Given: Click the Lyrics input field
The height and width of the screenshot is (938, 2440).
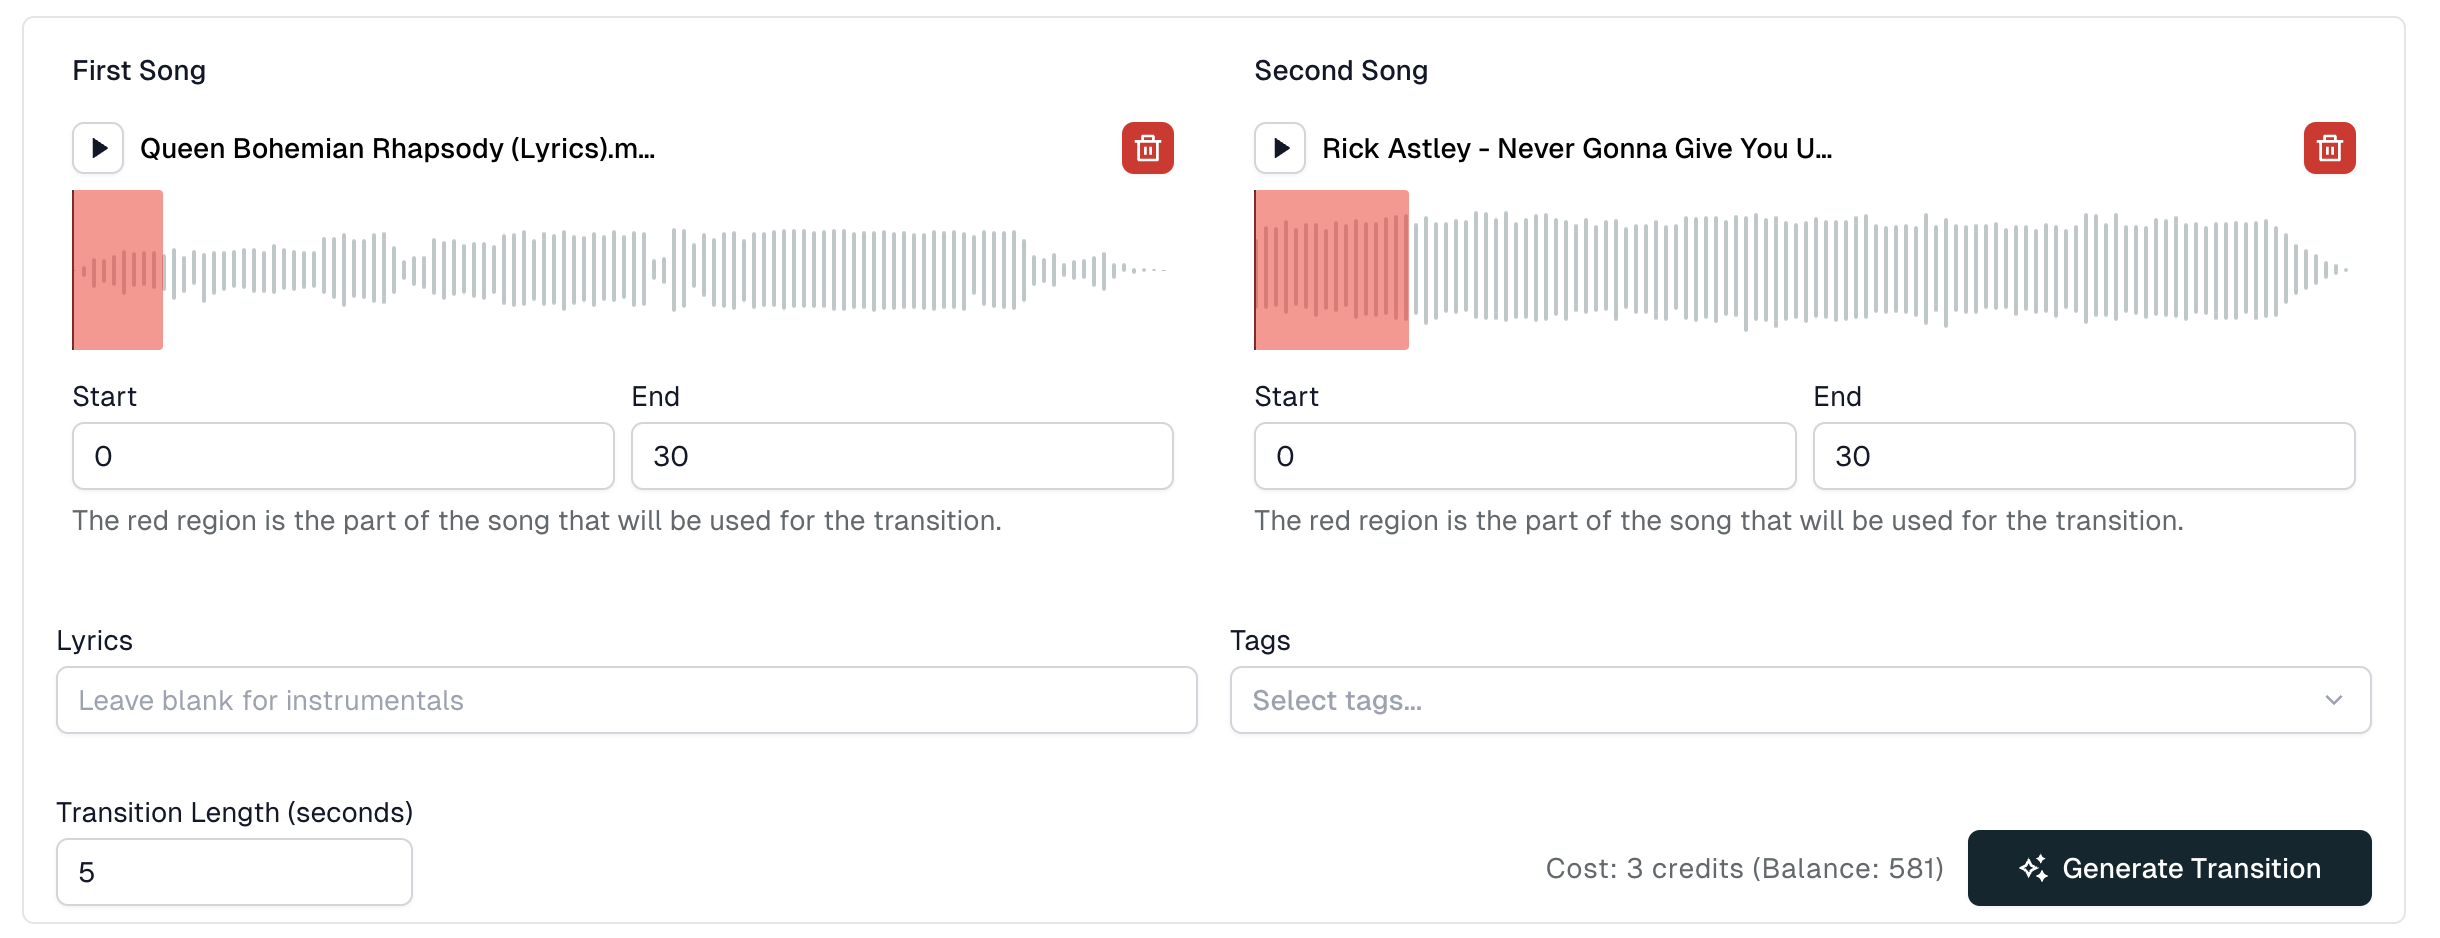Looking at the screenshot, I should [626, 699].
